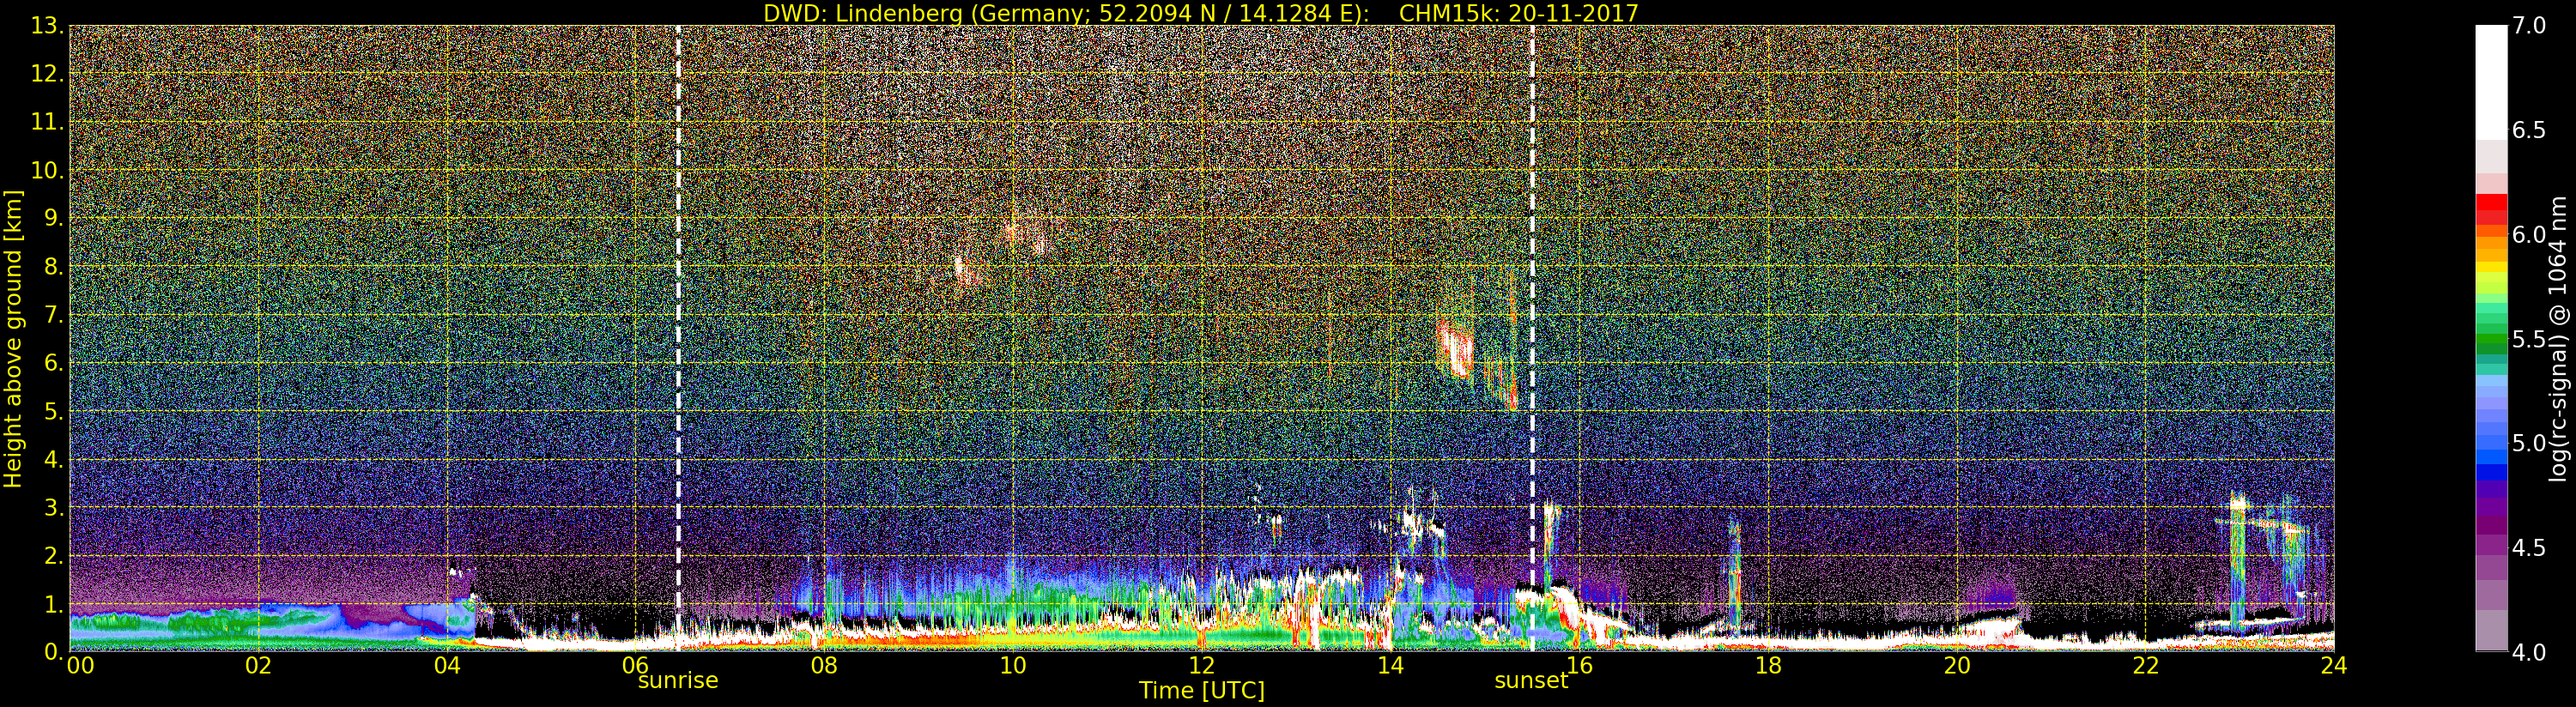Click the colorbar tick label 5.5
Viewport: 2576px width, 707px height.
2529,339
